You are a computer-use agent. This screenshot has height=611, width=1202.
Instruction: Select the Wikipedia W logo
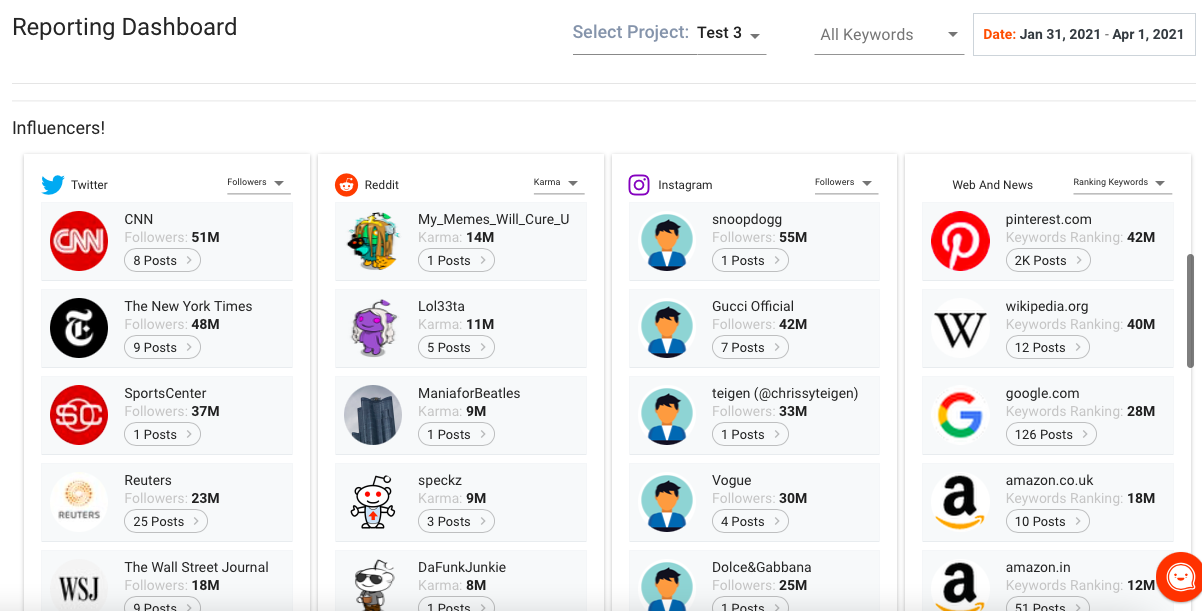pyautogui.click(x=960, y=328)
